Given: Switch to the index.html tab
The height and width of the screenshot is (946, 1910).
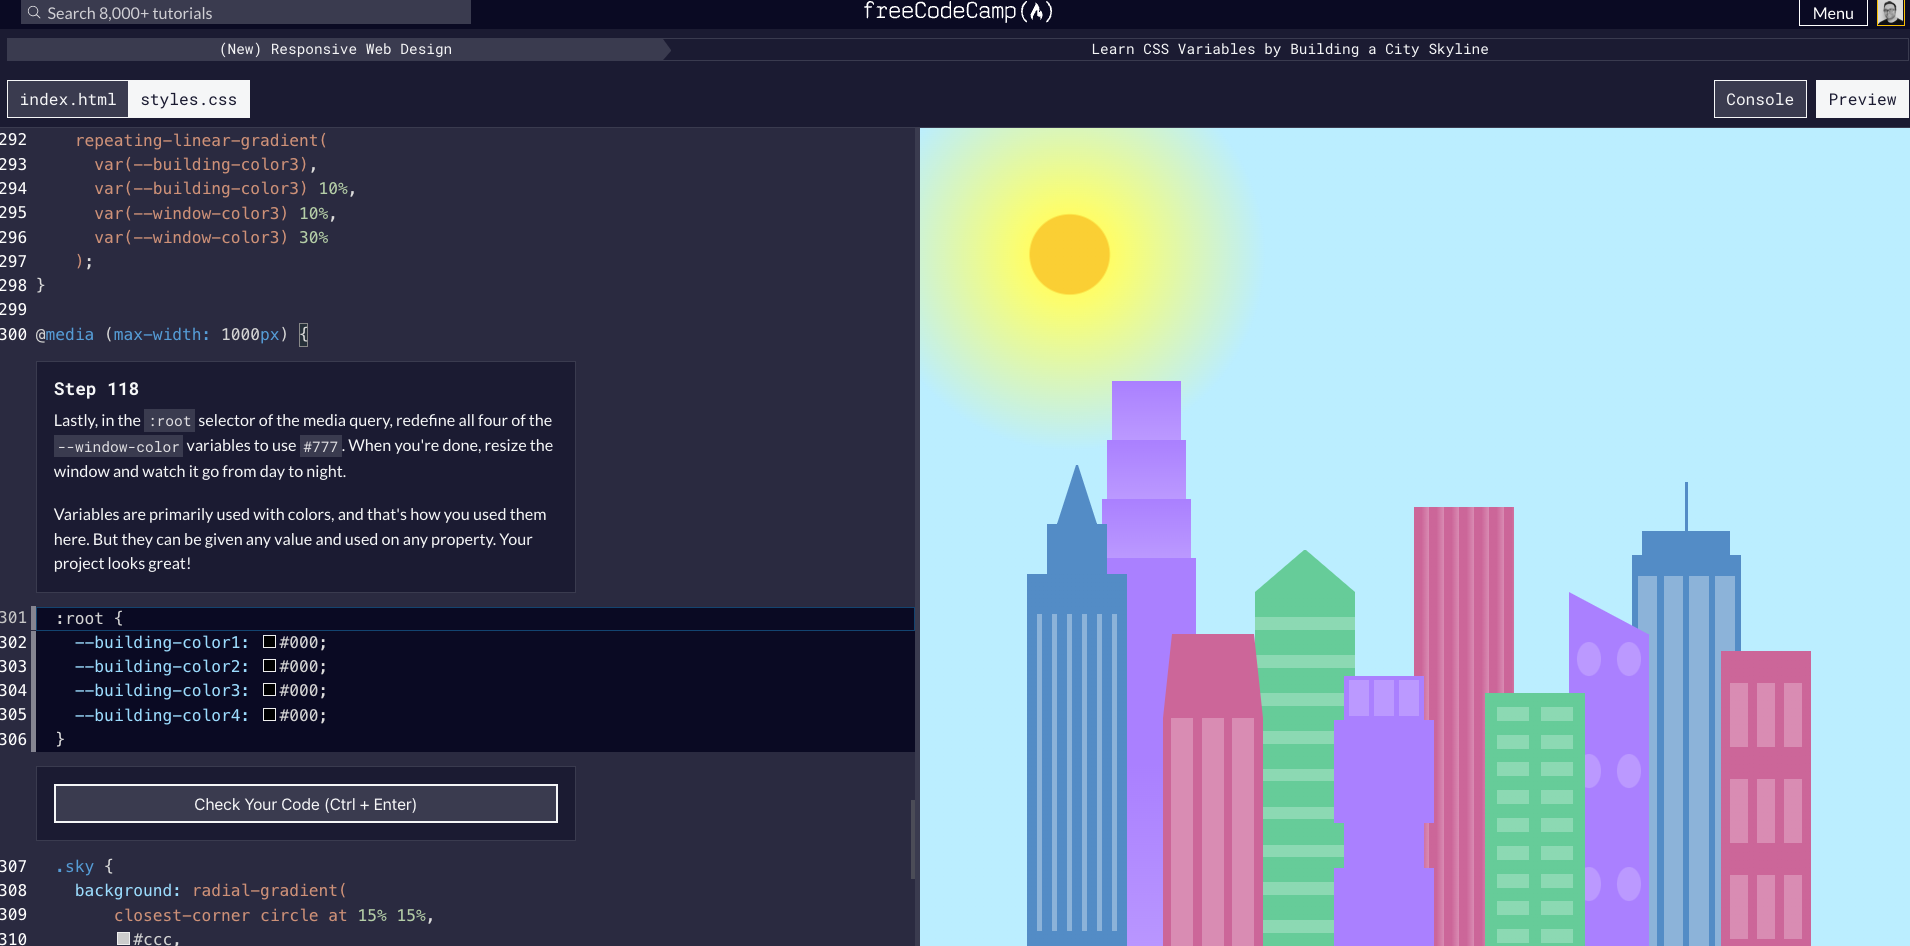Looking at the screenshot, I should 67,98.
